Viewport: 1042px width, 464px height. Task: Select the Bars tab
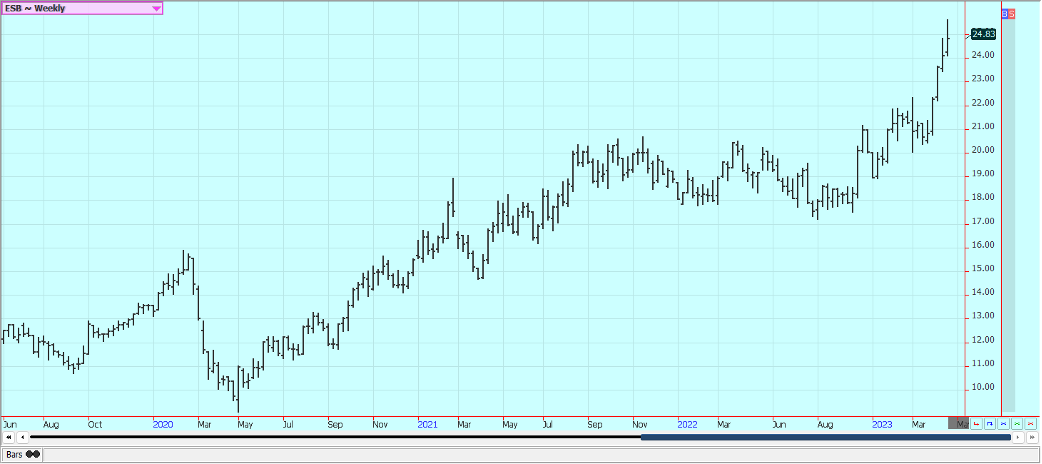click(22, 454)
